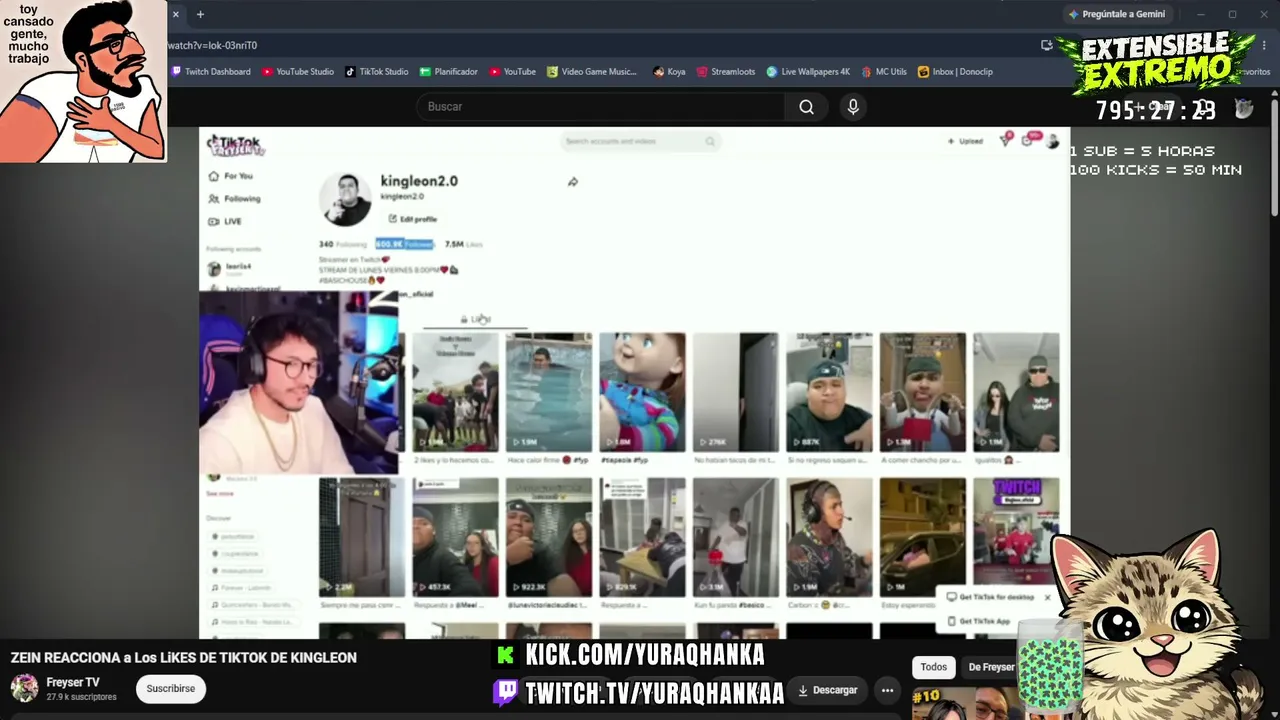Open the three-dot more actions menu

pyautogui.click(x=887, y=690)
